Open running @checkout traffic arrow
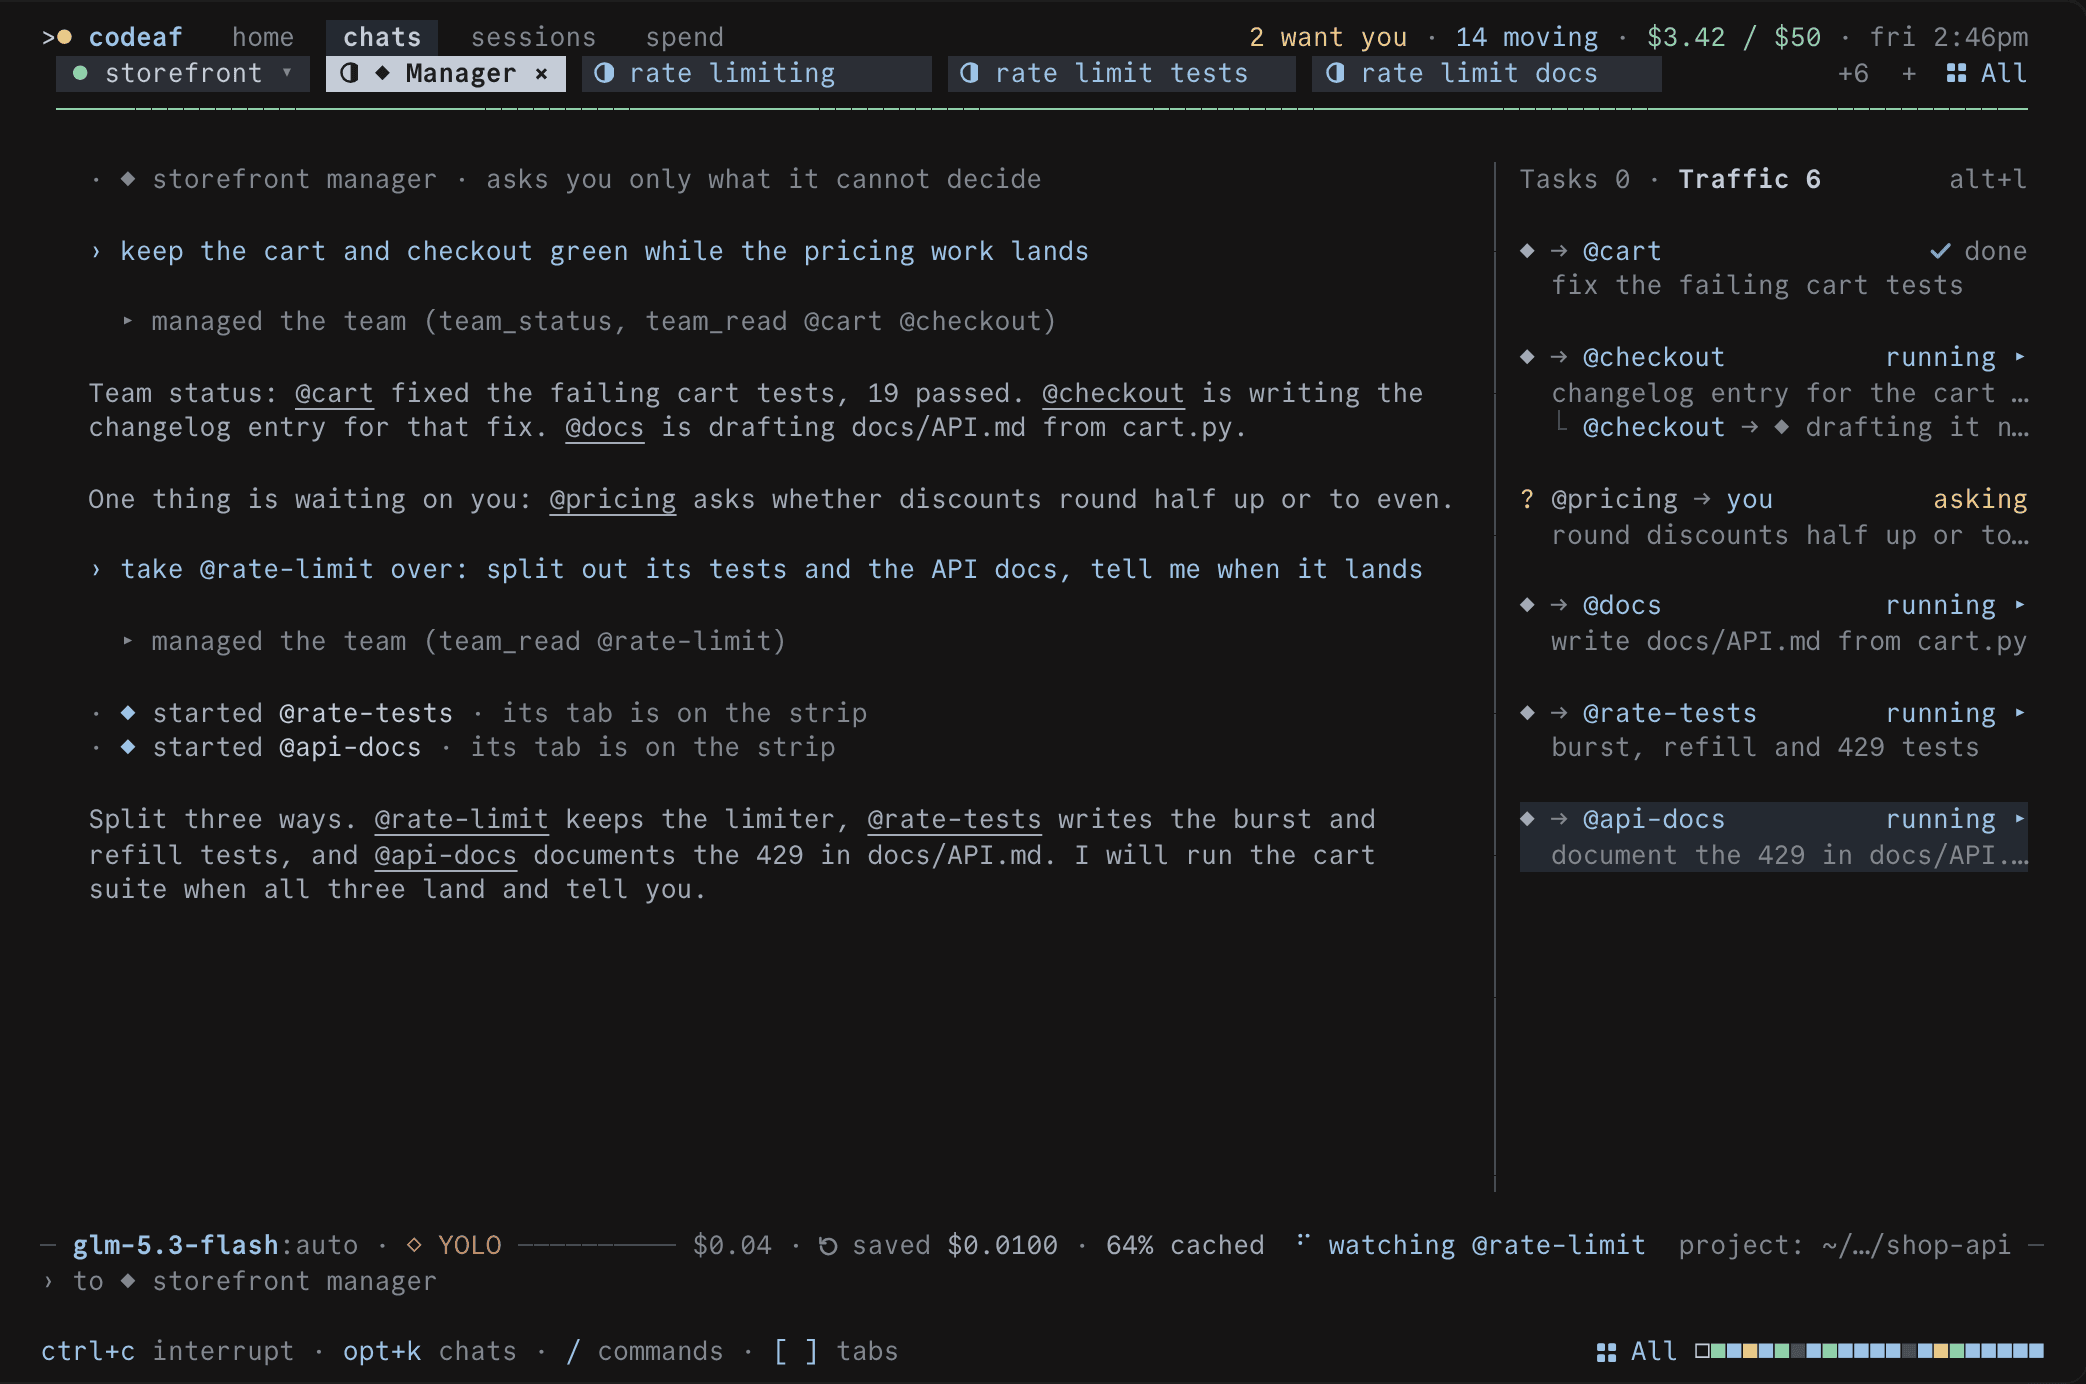 tap(2020, 357)
